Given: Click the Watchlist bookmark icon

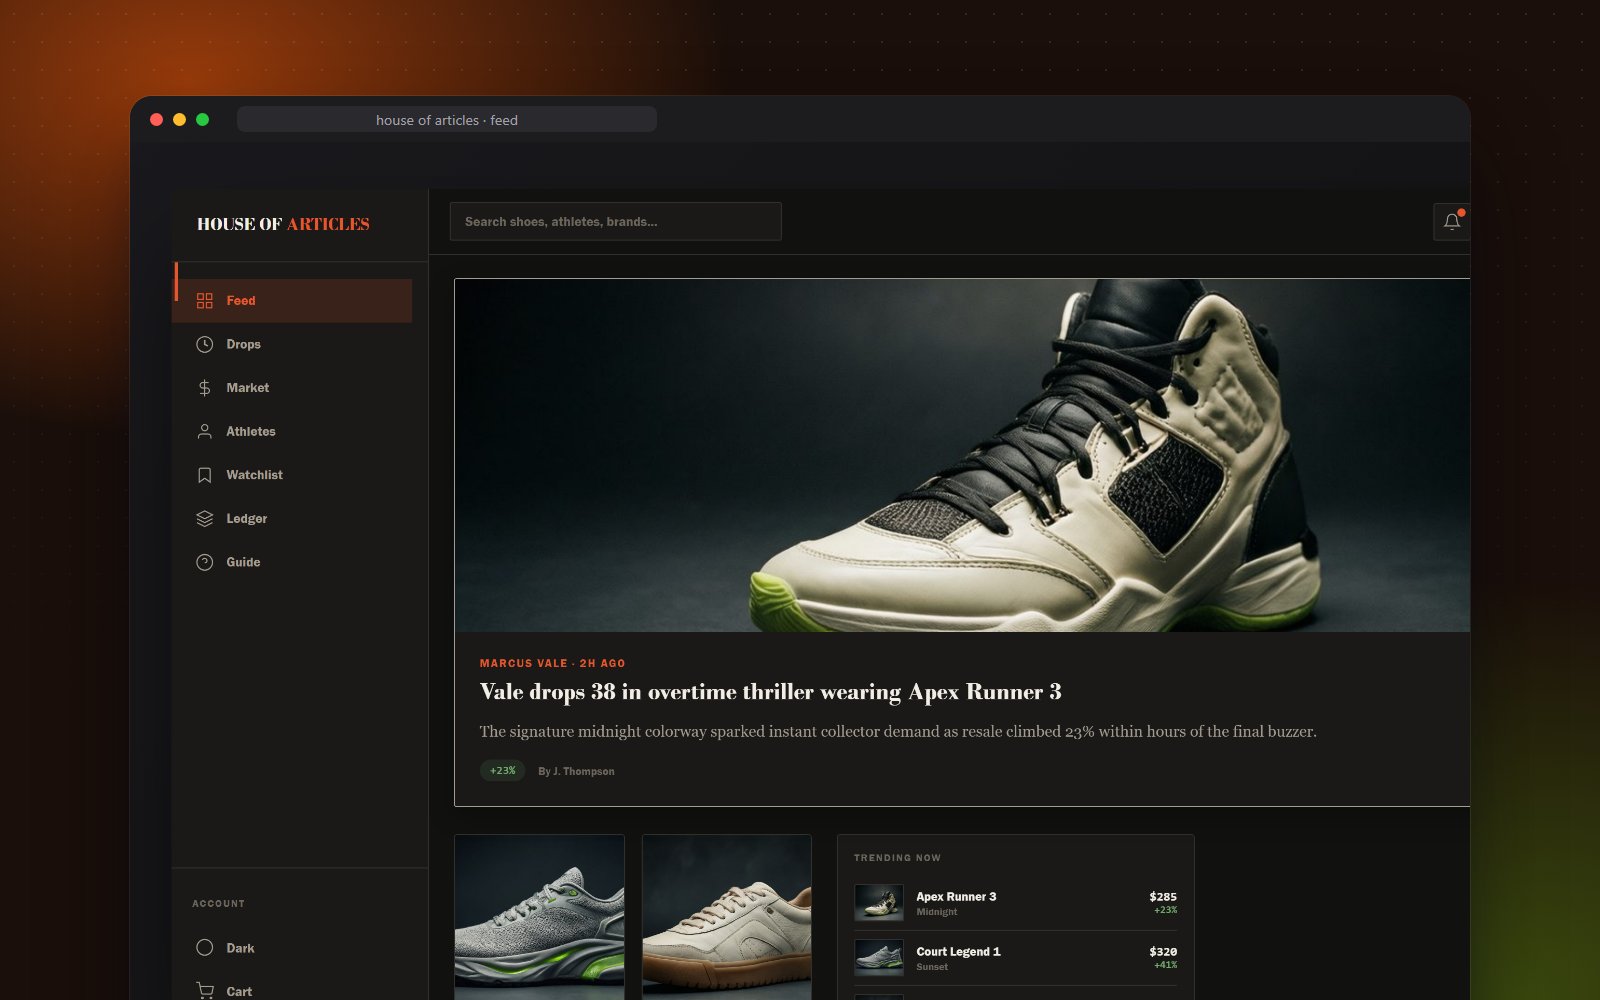Looking at the screenshot, I should 205,475.
